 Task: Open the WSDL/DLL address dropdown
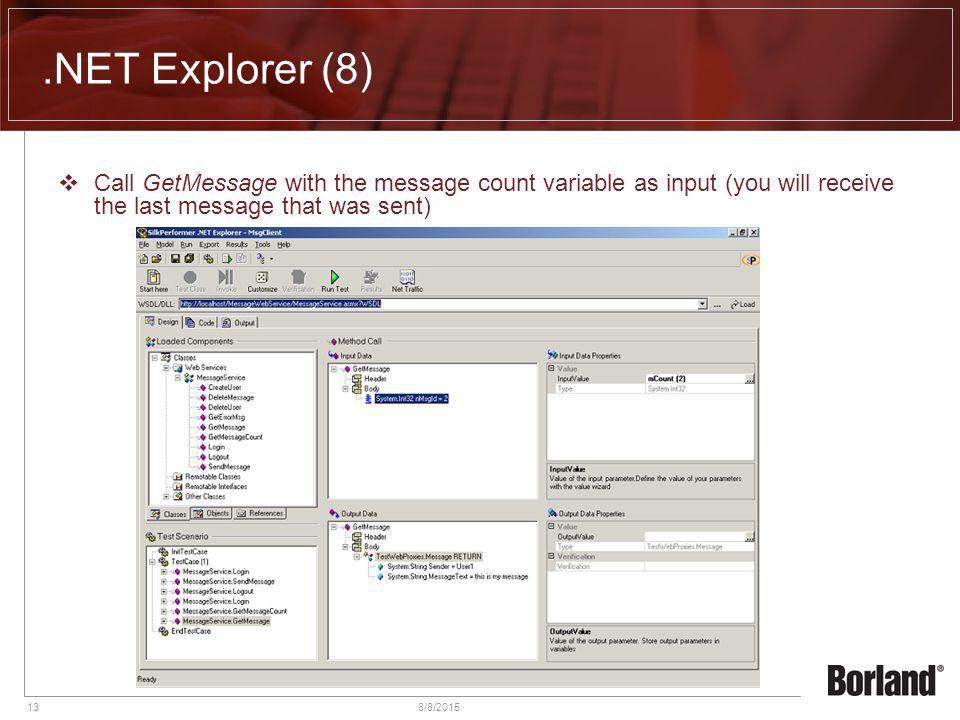tap(702, 304)
